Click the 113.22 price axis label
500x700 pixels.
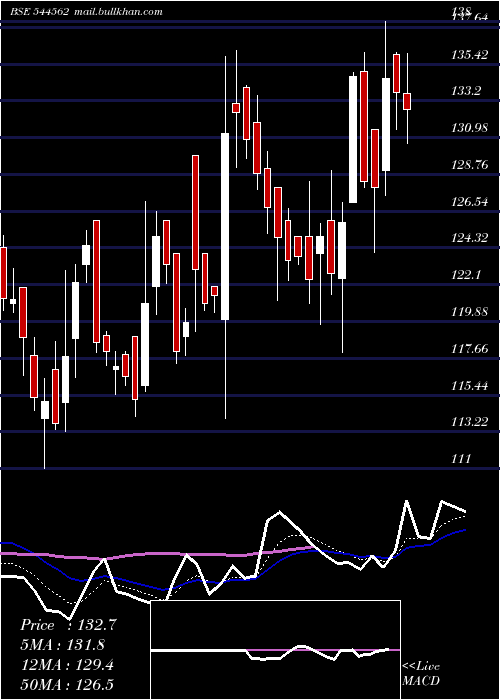(x=469, y=422)
